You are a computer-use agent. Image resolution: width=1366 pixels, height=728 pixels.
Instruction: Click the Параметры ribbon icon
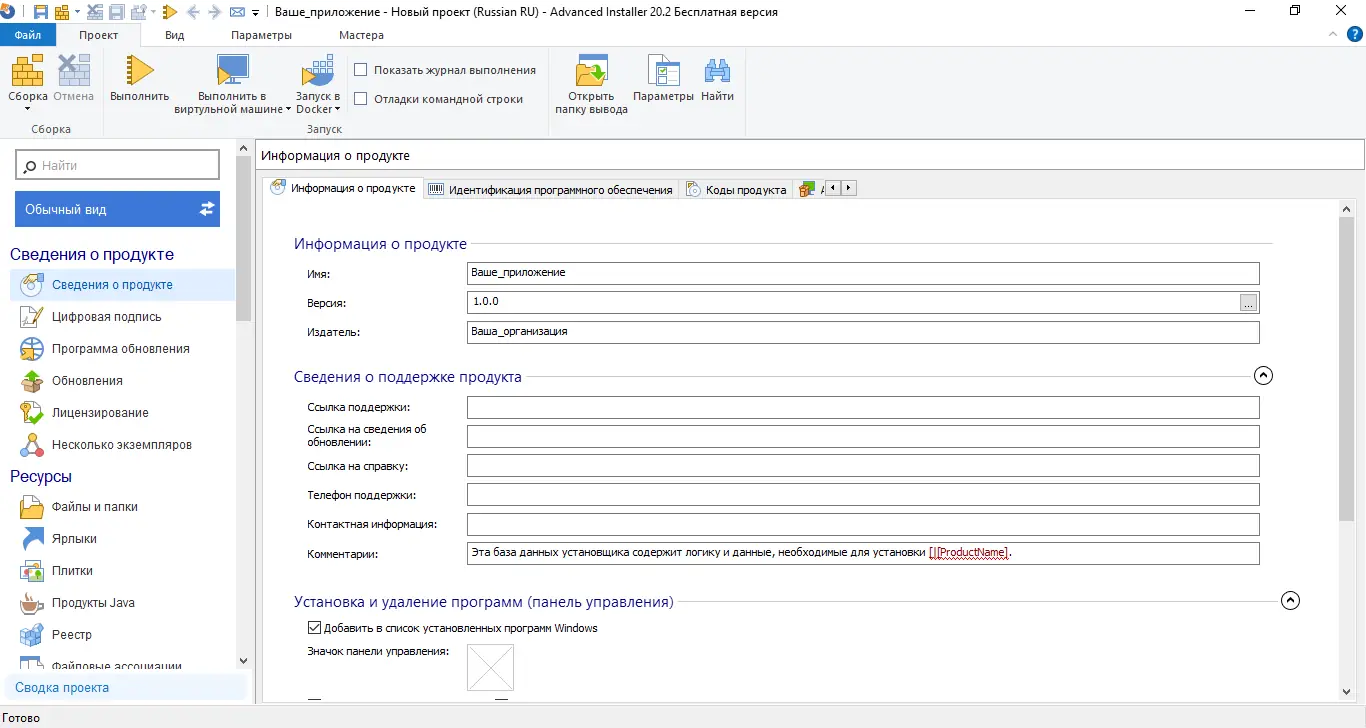(x=663, y=71)
